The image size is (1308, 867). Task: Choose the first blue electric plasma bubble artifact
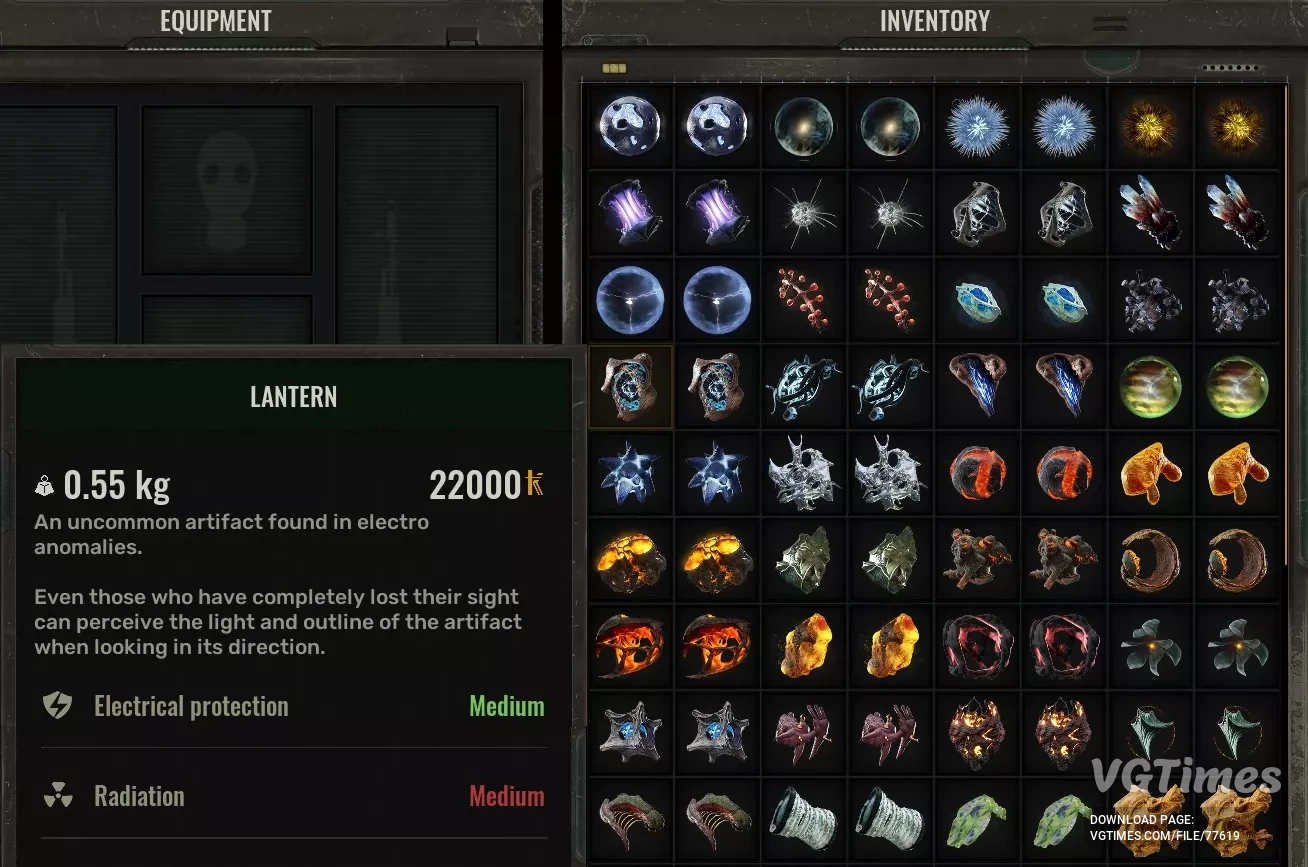630,300
